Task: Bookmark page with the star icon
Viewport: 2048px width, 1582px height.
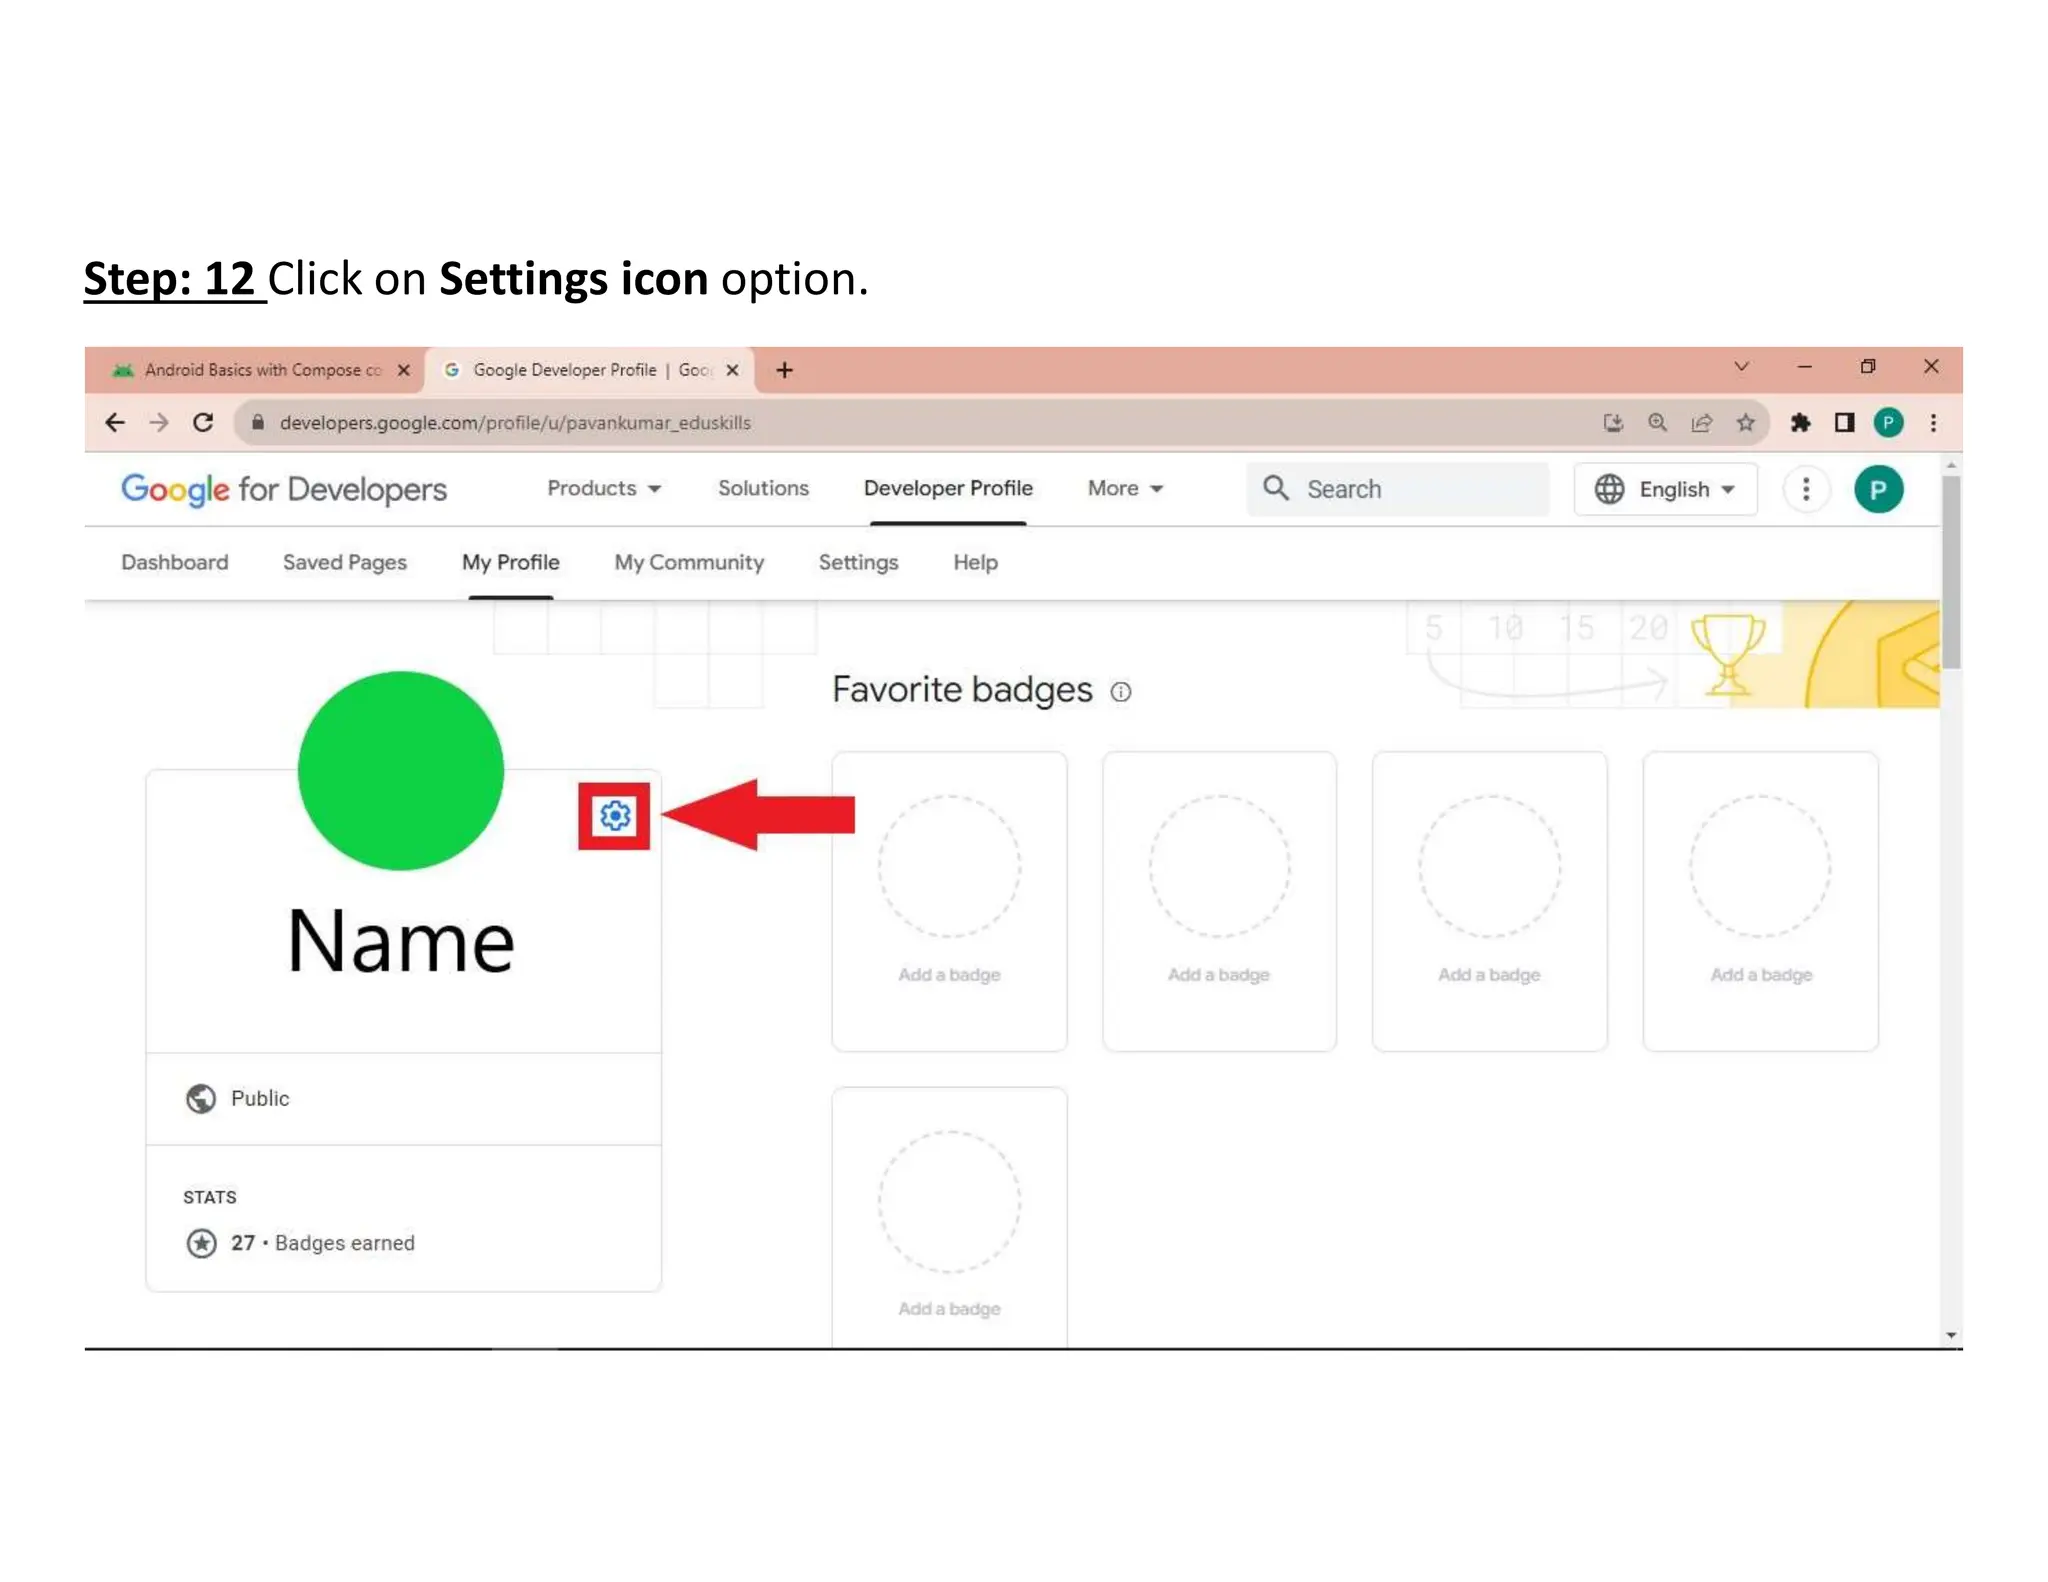Action: click(1745, 423)
